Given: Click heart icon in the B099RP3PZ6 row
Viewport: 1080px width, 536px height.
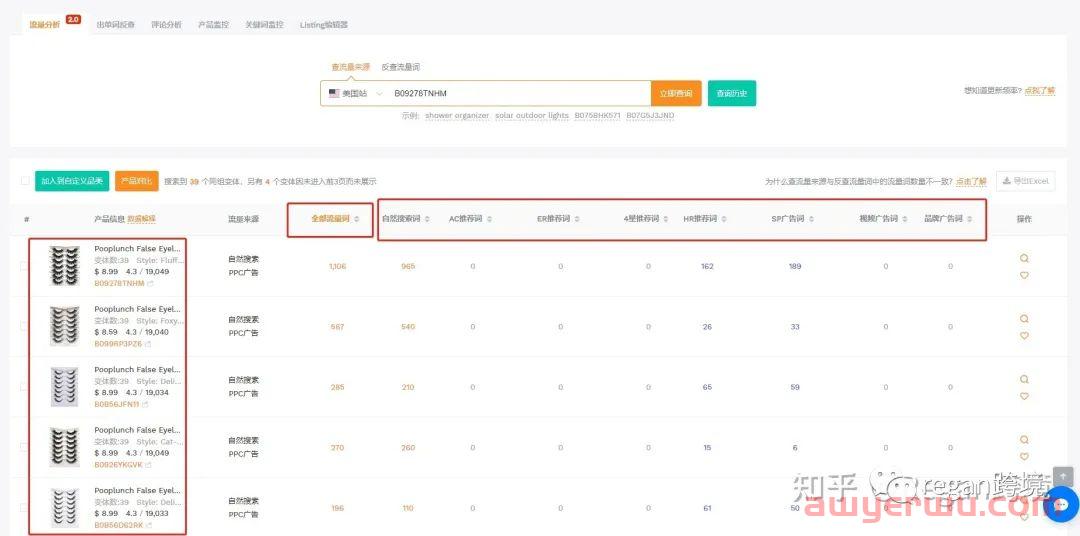Looking at the screenshot, I should 1024,336.
